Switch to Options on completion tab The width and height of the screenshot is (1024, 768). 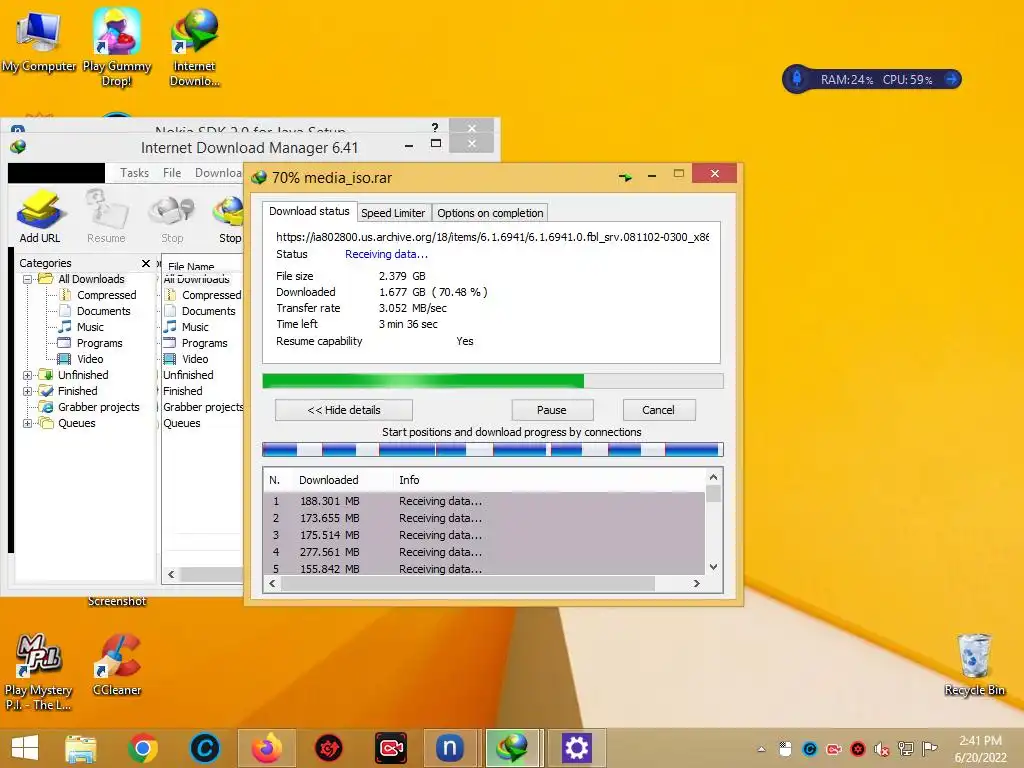490,213
